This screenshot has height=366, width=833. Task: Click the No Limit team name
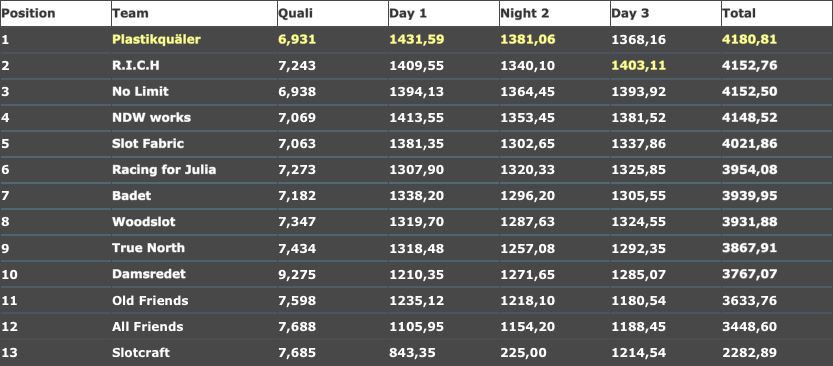click(140, 91)
